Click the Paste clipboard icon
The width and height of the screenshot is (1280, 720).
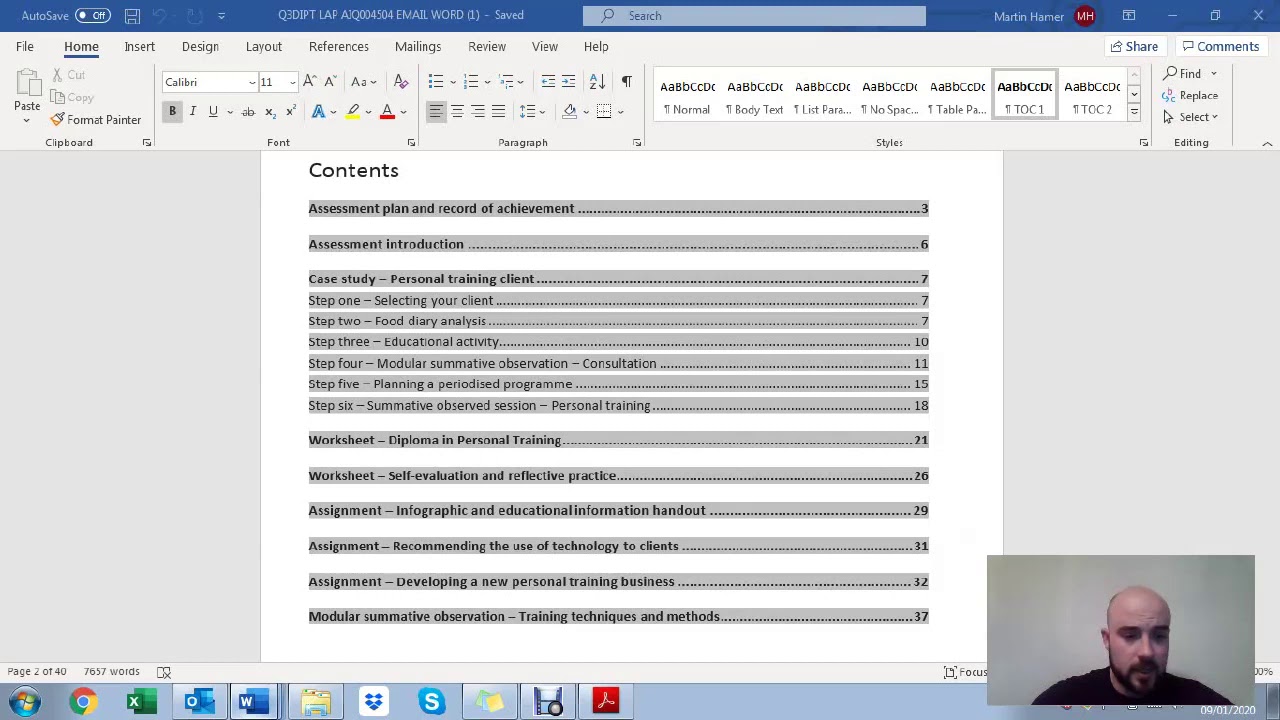pos(27,84)
